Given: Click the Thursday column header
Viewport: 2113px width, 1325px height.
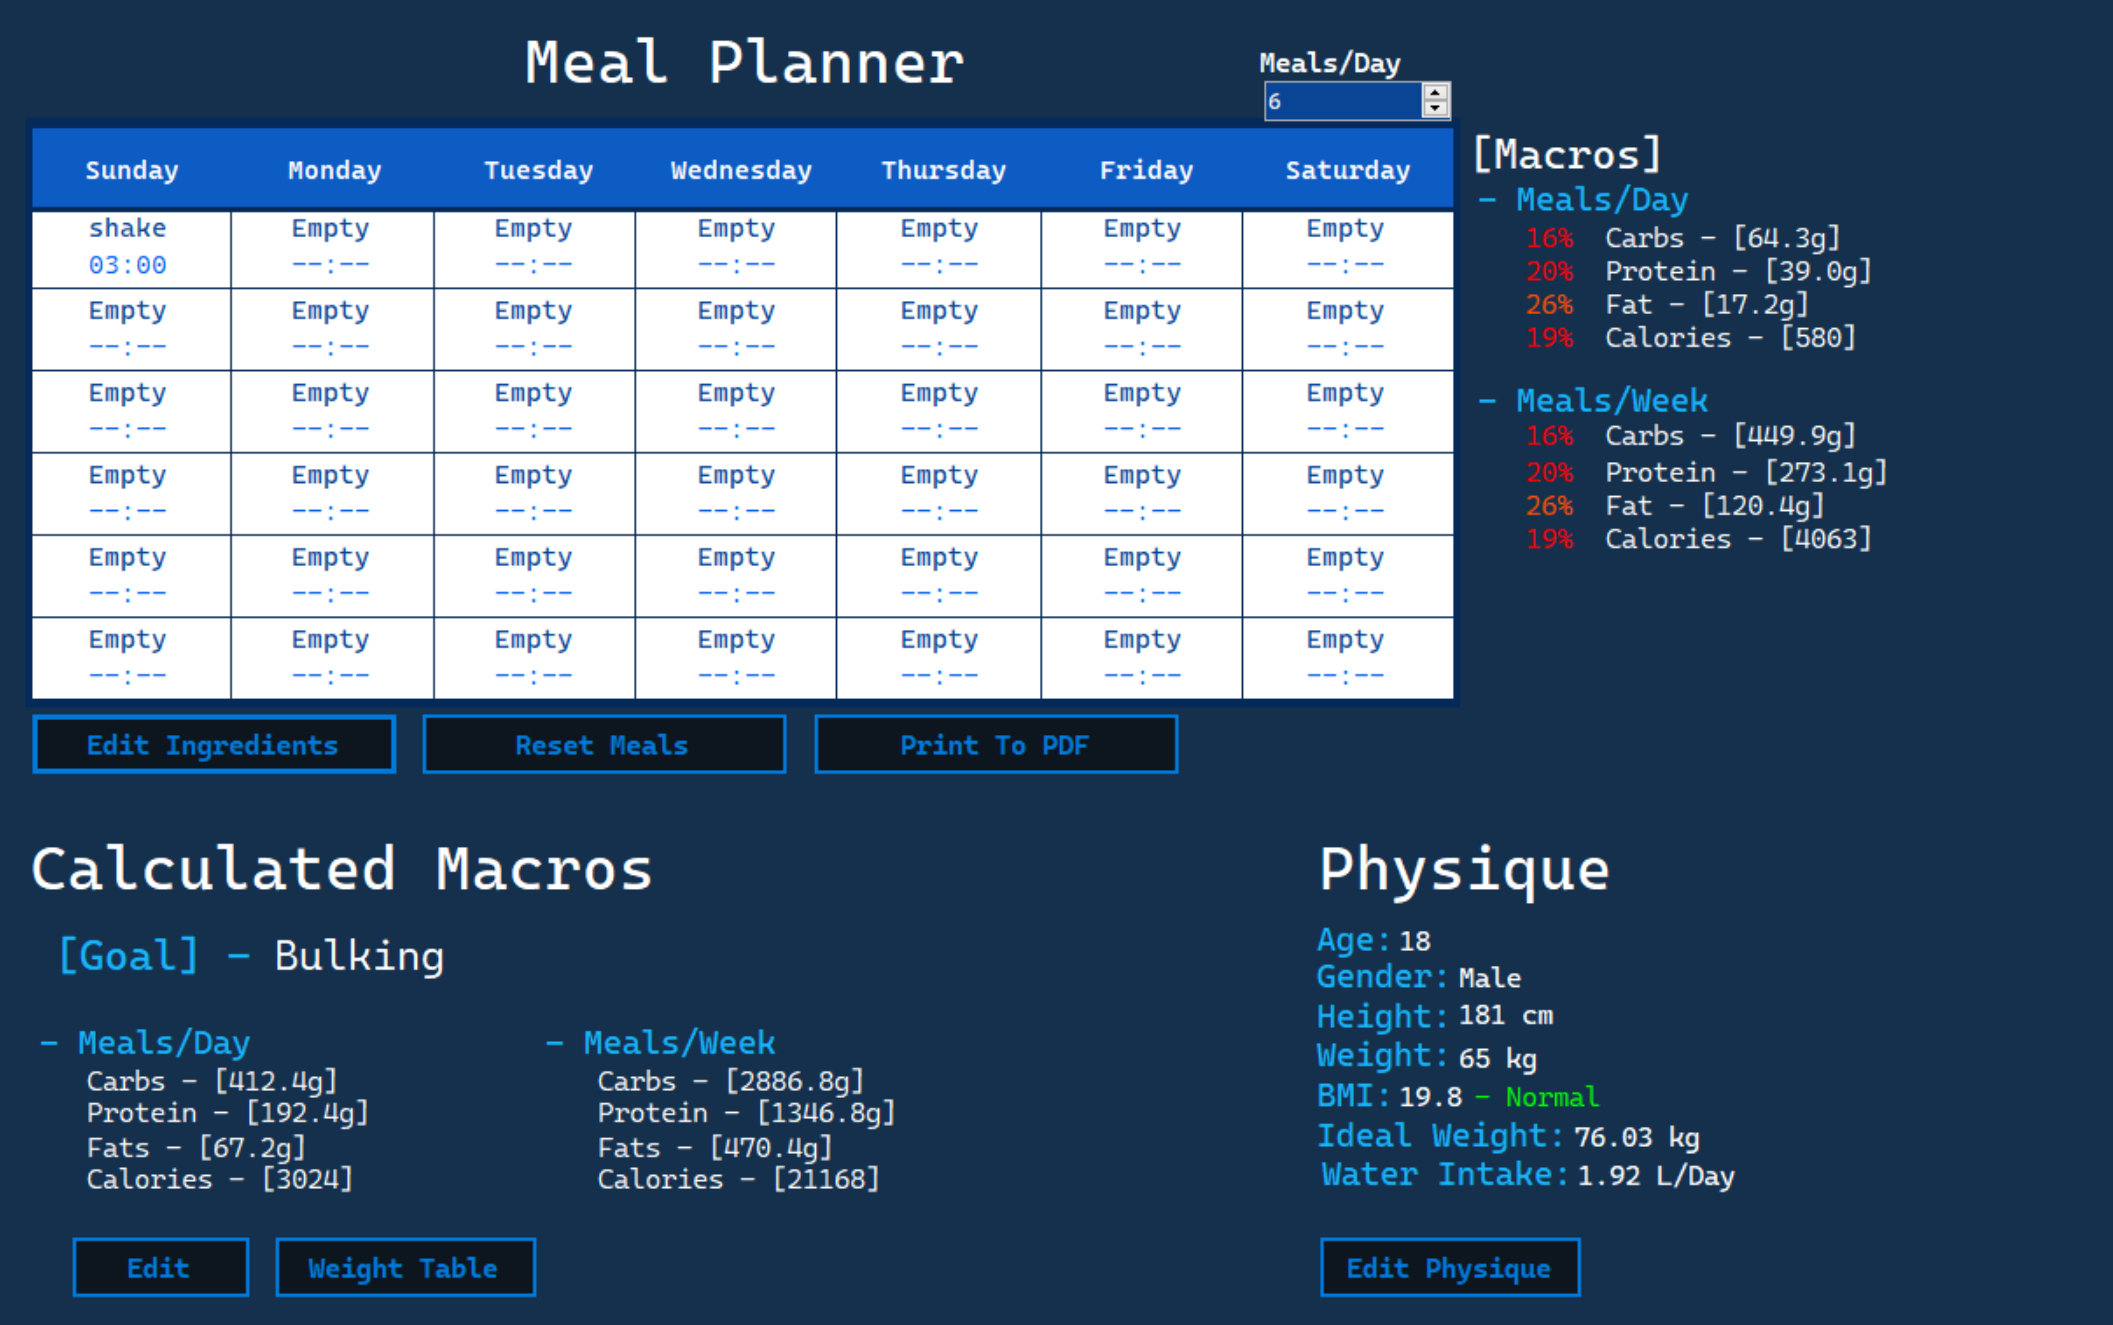Looking at the screenshot, I should coord(942,169).
